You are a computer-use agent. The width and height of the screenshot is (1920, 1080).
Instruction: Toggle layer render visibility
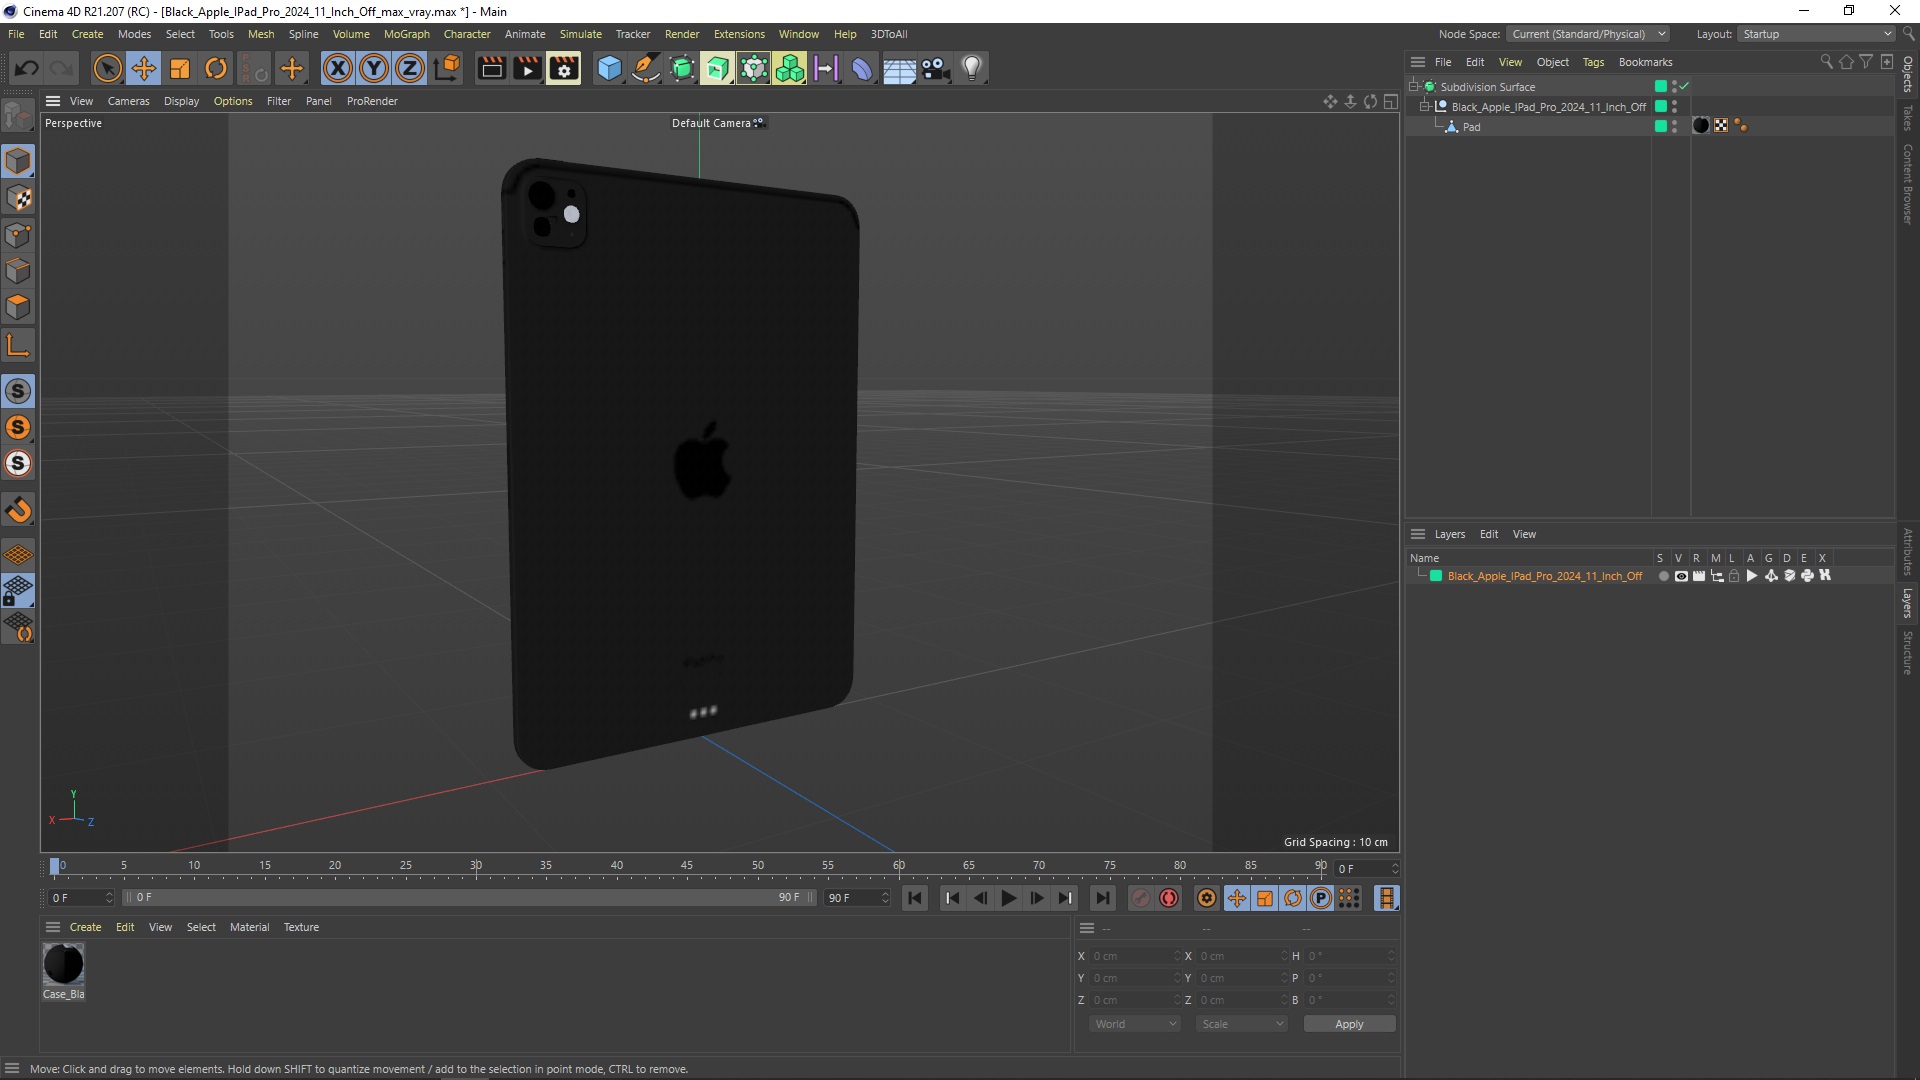1698,576
